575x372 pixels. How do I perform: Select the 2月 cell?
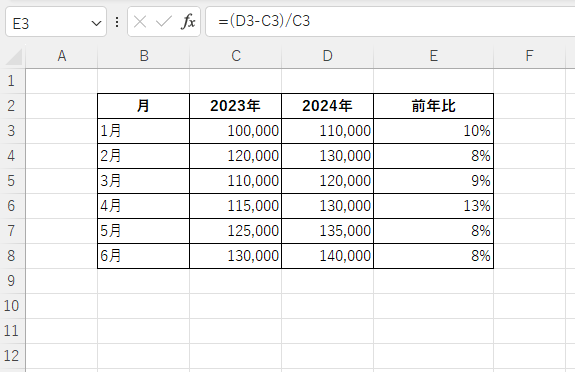(x=144, y=156)
